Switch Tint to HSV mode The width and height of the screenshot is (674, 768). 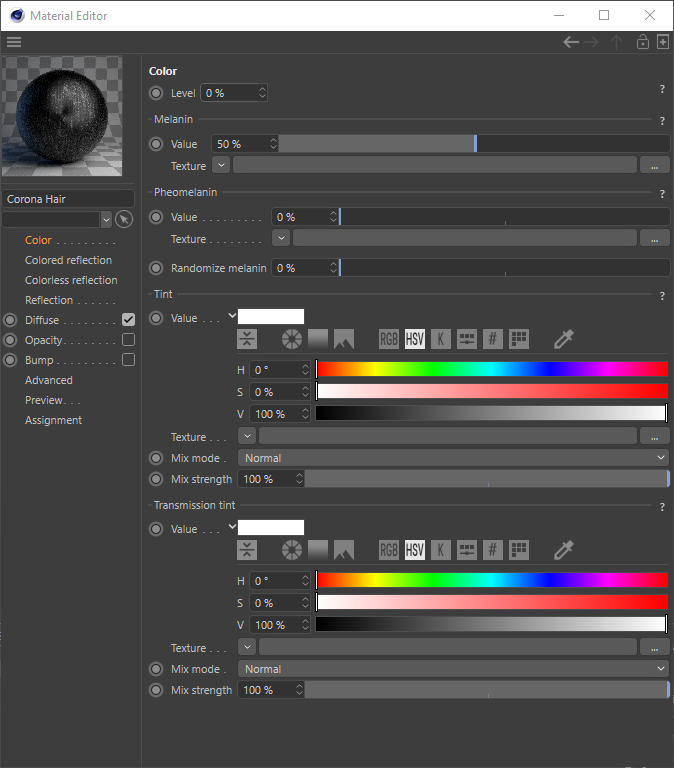414,339
